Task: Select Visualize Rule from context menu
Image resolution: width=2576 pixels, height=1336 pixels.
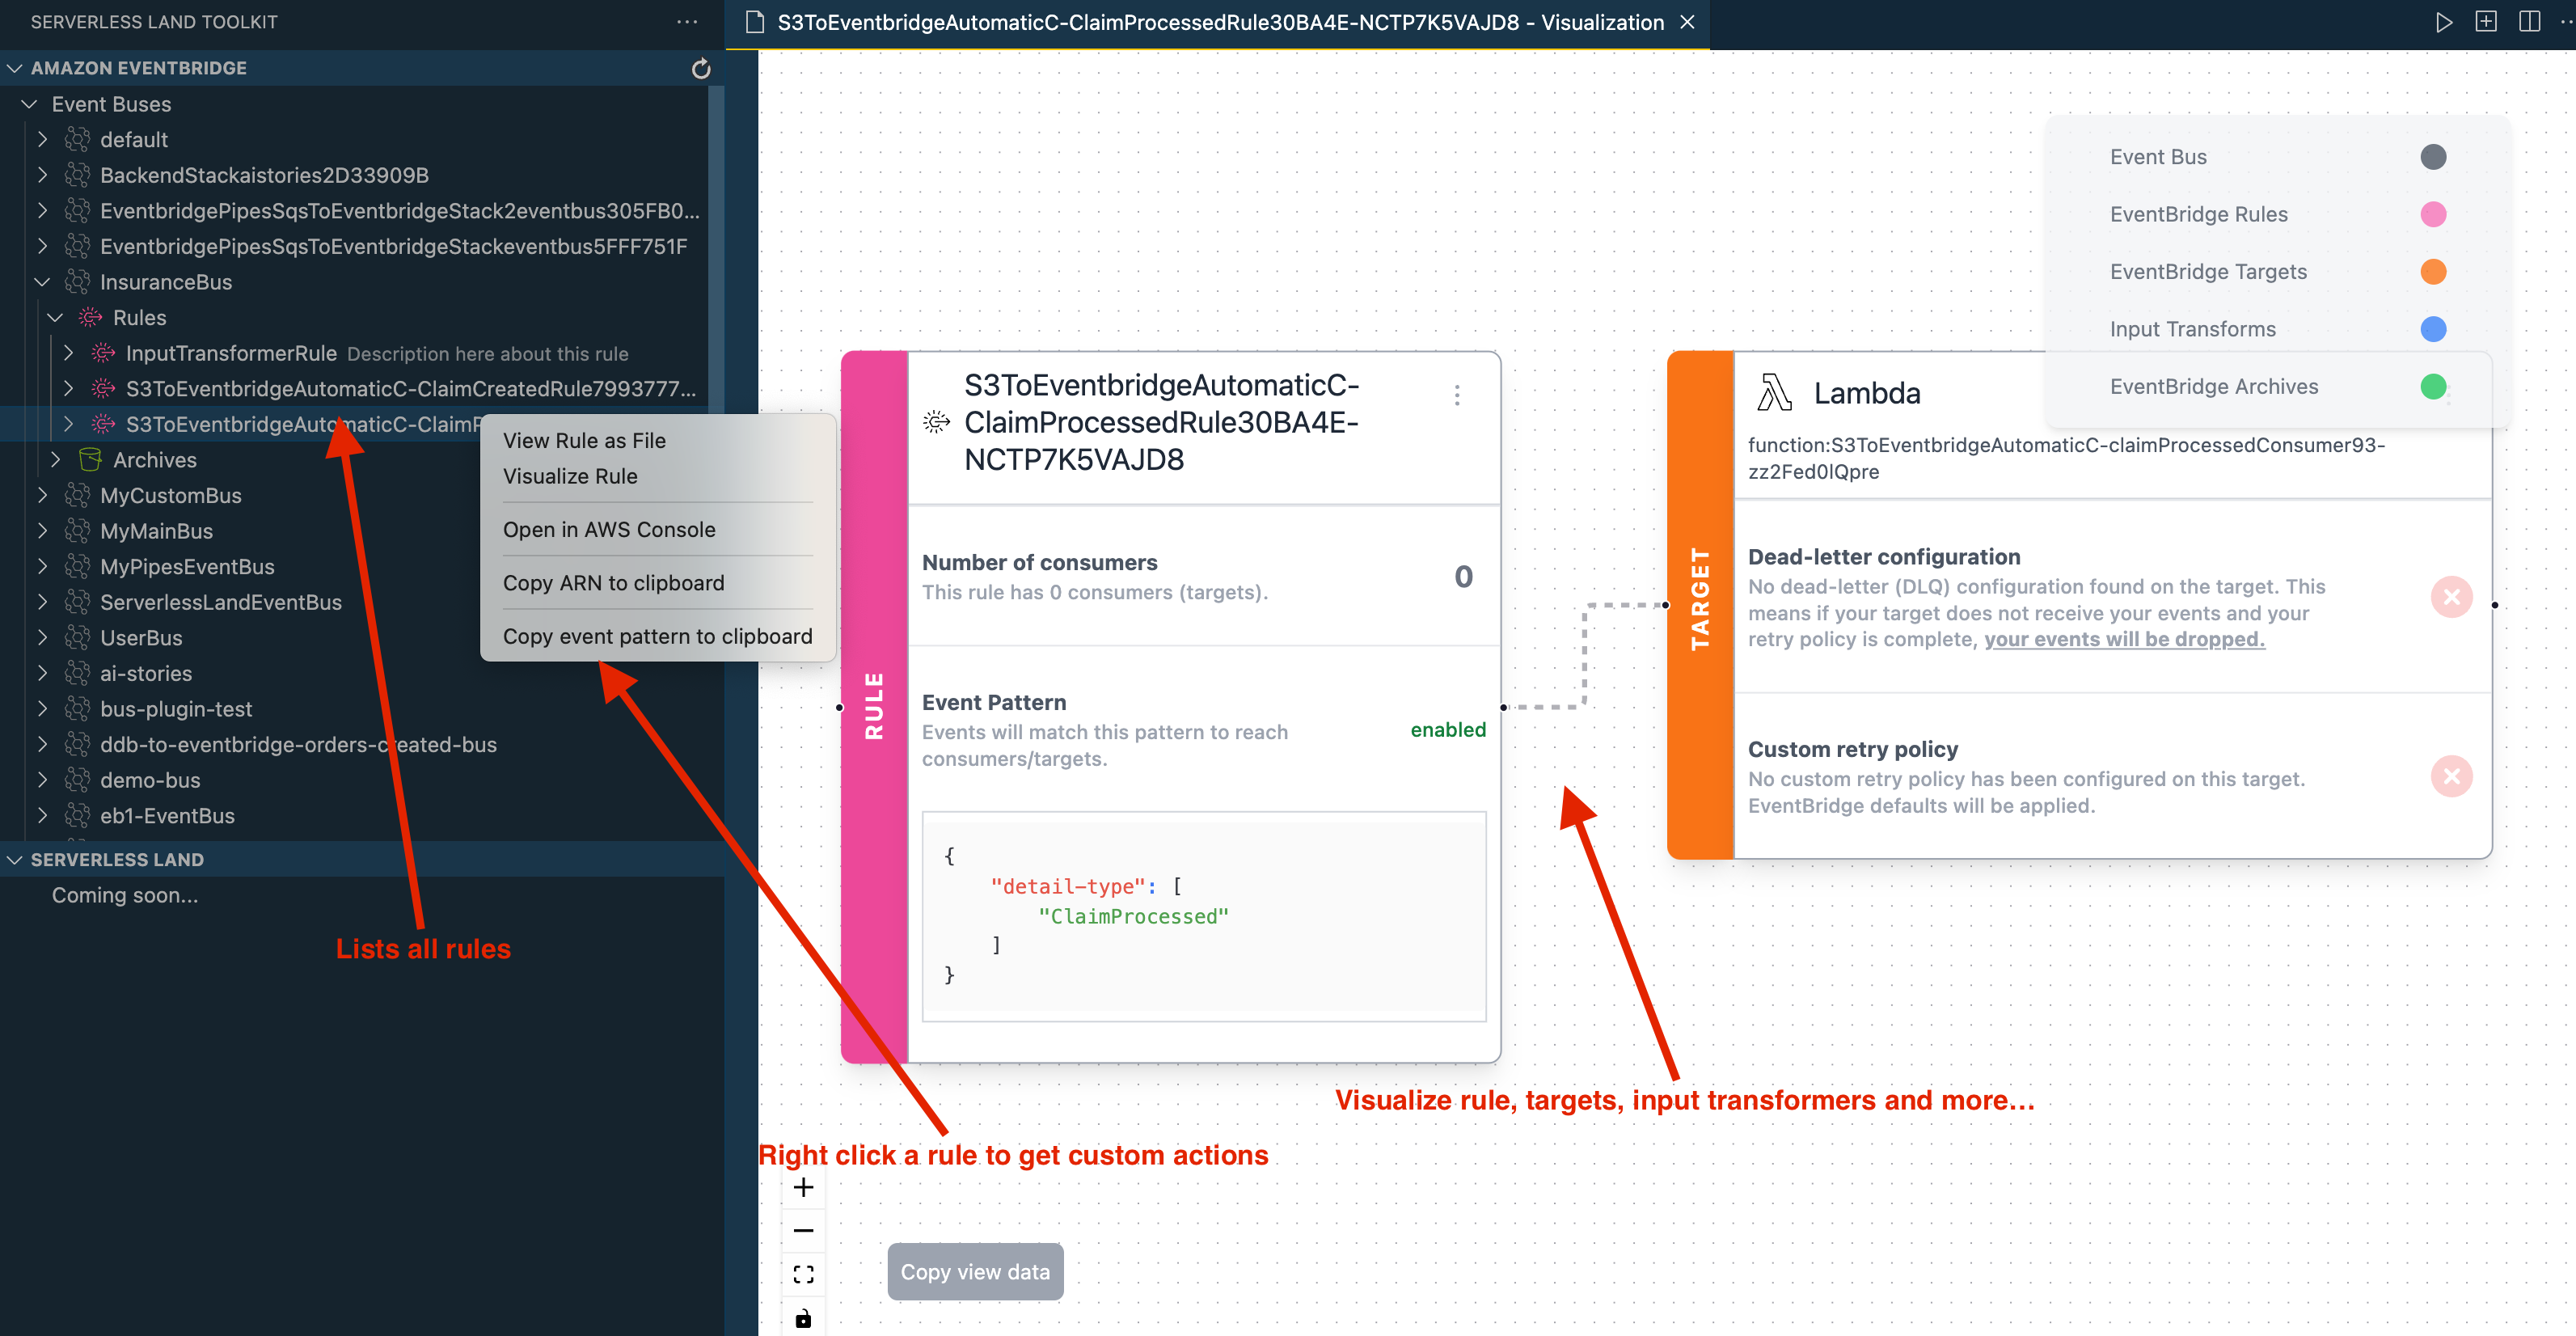Action: (569, 476)
